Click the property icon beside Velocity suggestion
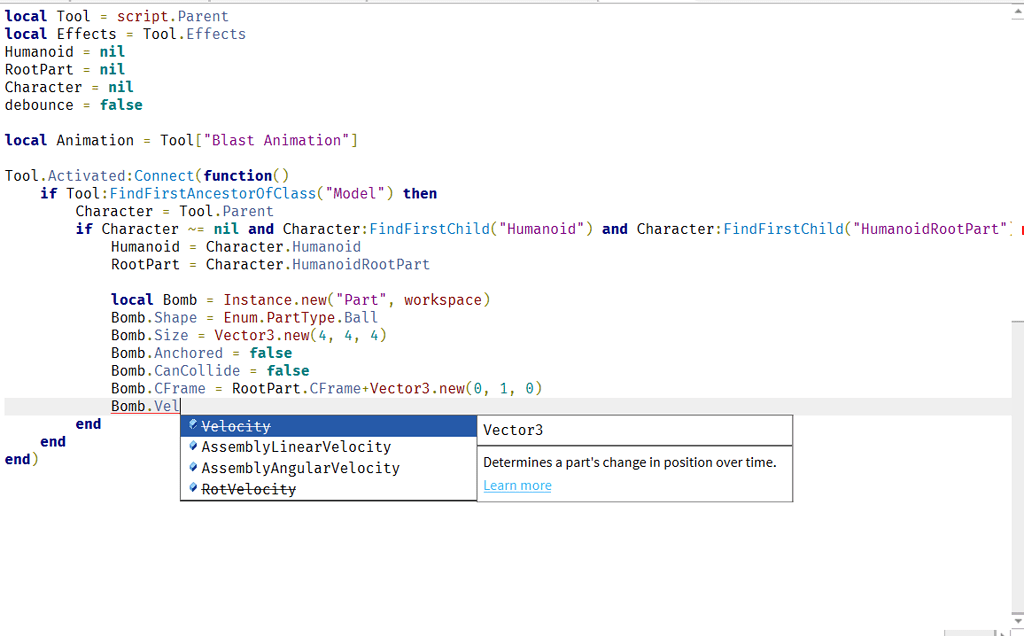 pos(193,426)
